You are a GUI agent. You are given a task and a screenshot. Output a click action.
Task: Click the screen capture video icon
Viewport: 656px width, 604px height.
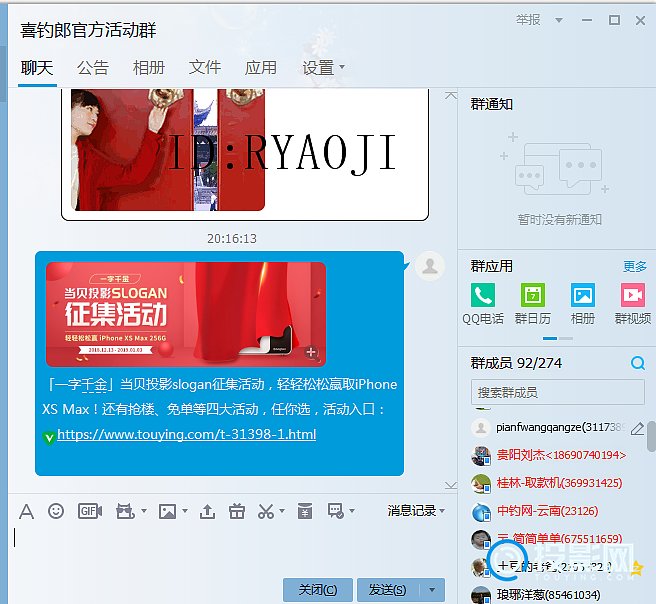(125, 511)
